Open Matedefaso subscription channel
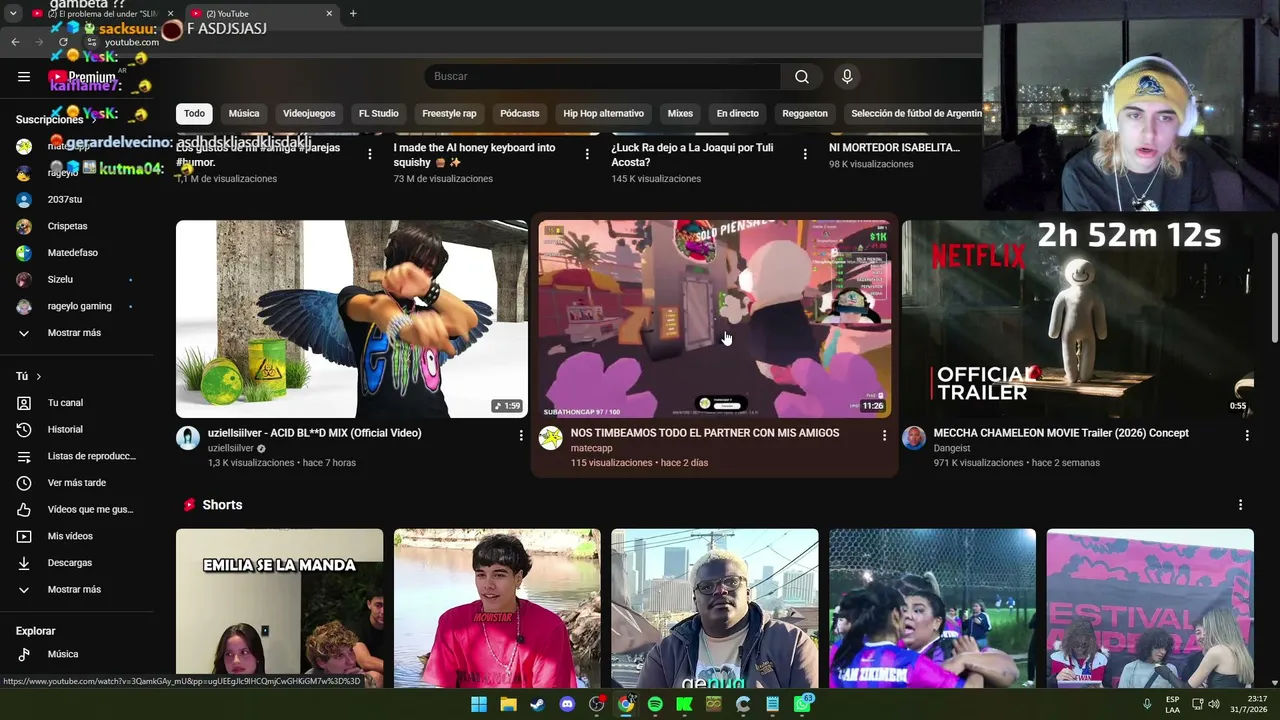The image size is (1280, 720). pyautogui.click(x=80, y=253)
